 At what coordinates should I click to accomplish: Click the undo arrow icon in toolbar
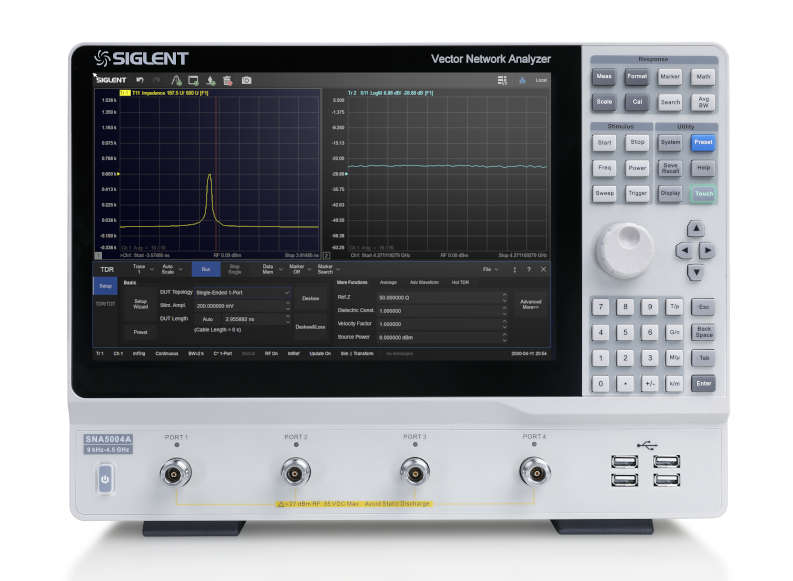140,80
